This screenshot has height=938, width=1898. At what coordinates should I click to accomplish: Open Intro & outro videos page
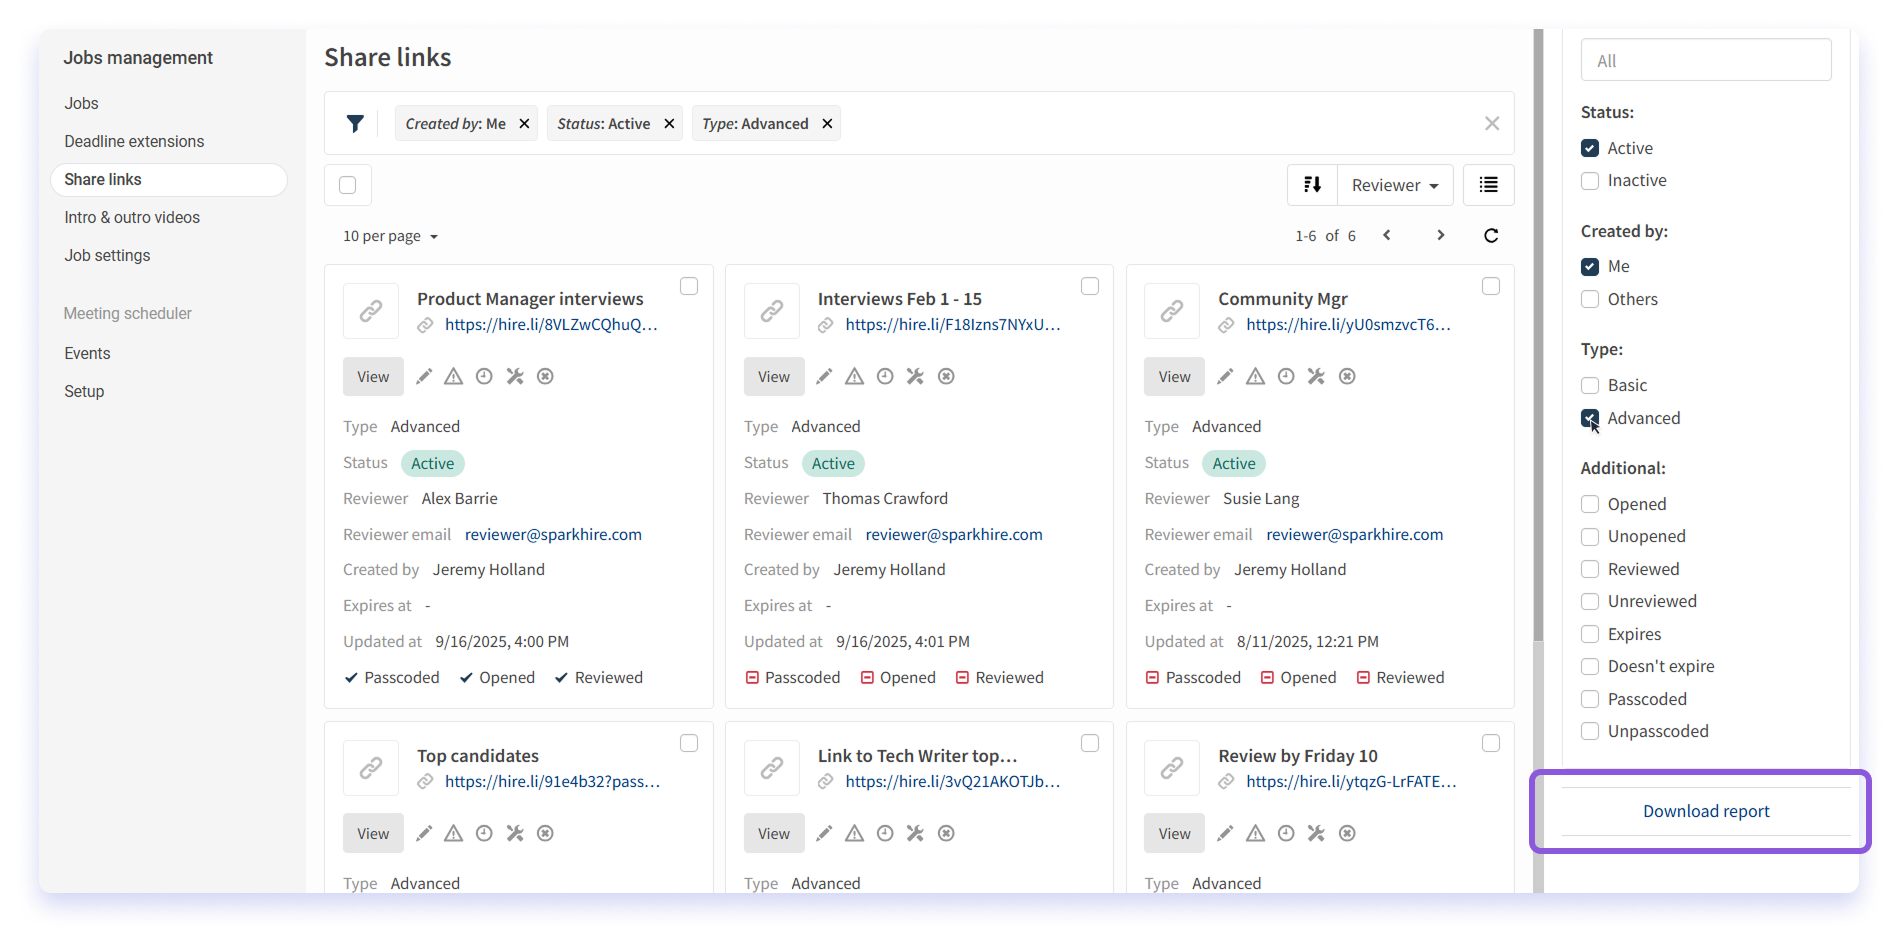[x=132, y=217]
